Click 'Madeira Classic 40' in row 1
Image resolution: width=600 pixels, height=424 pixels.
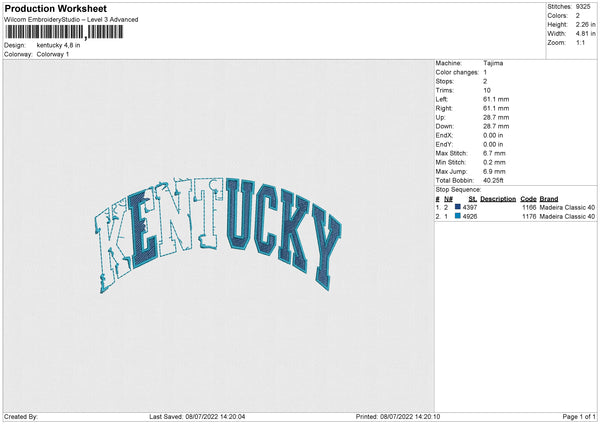pos(567,207)
